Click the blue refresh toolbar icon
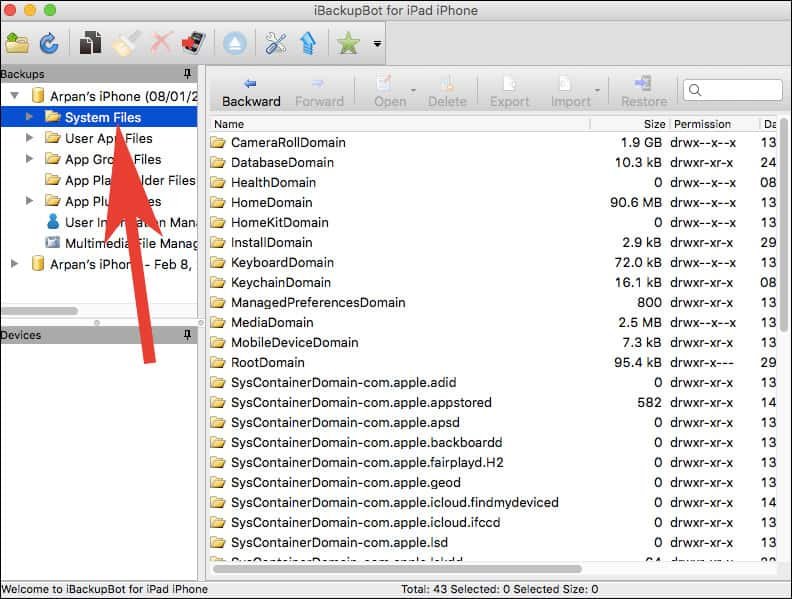This screenshot has height=599, width=792. tap(48, 43)
